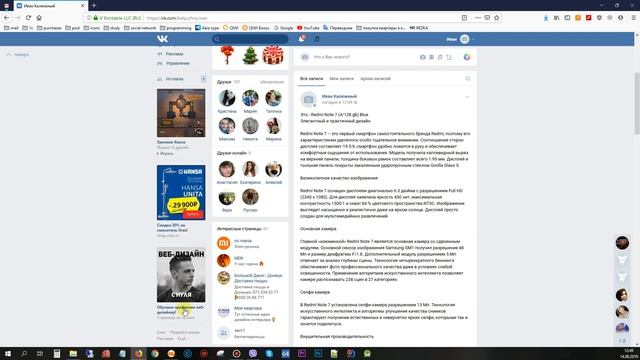Image resolution: width=640 pixels, height=360 pixels.
Task: Click the VK logo in the header
Action: point(162,39)
